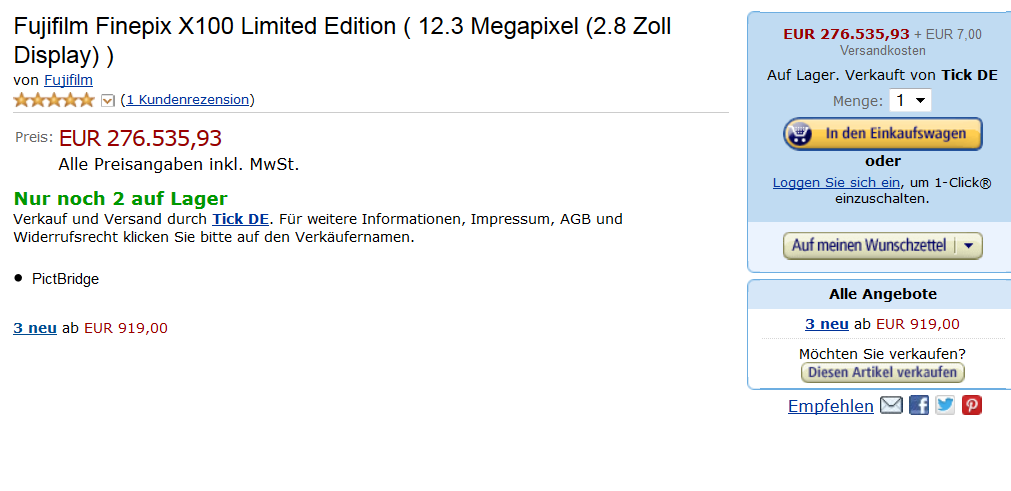1011x491 pixels.
Task: Click the '3 neu' link below PictBridge
Action: pyautogui.click(x=35, y=328)
